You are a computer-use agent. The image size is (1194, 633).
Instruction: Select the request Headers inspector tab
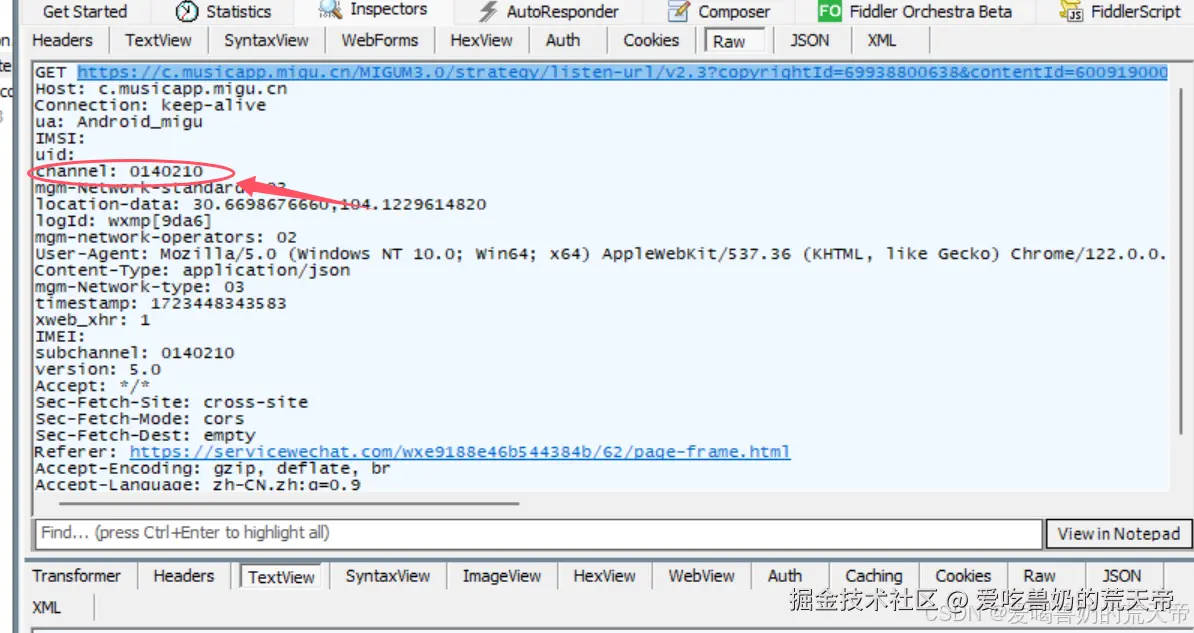[62, 40]
